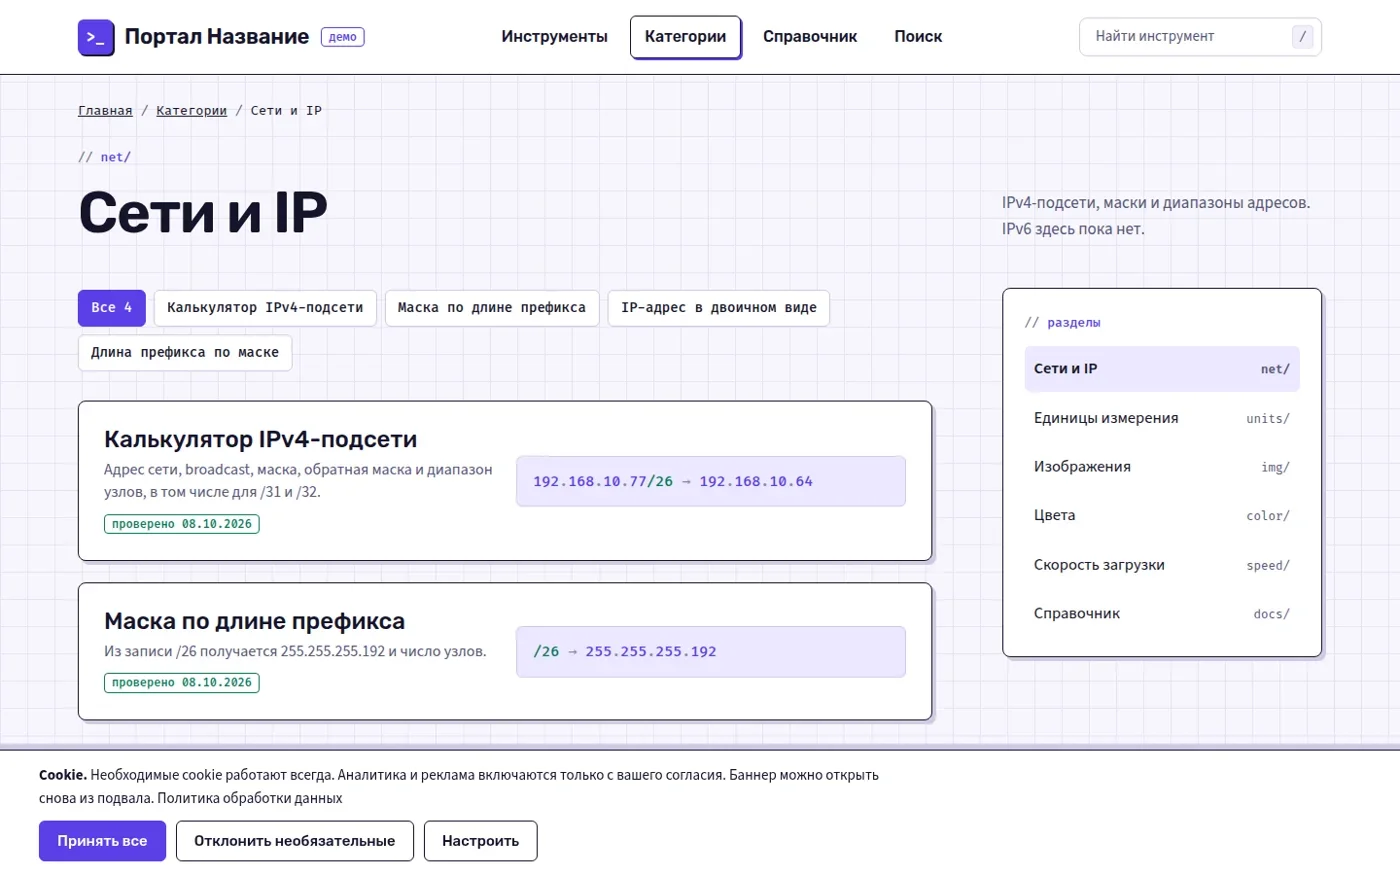
Task: Follow the Главная breadcrumb link
Action: tap(105, 111)
